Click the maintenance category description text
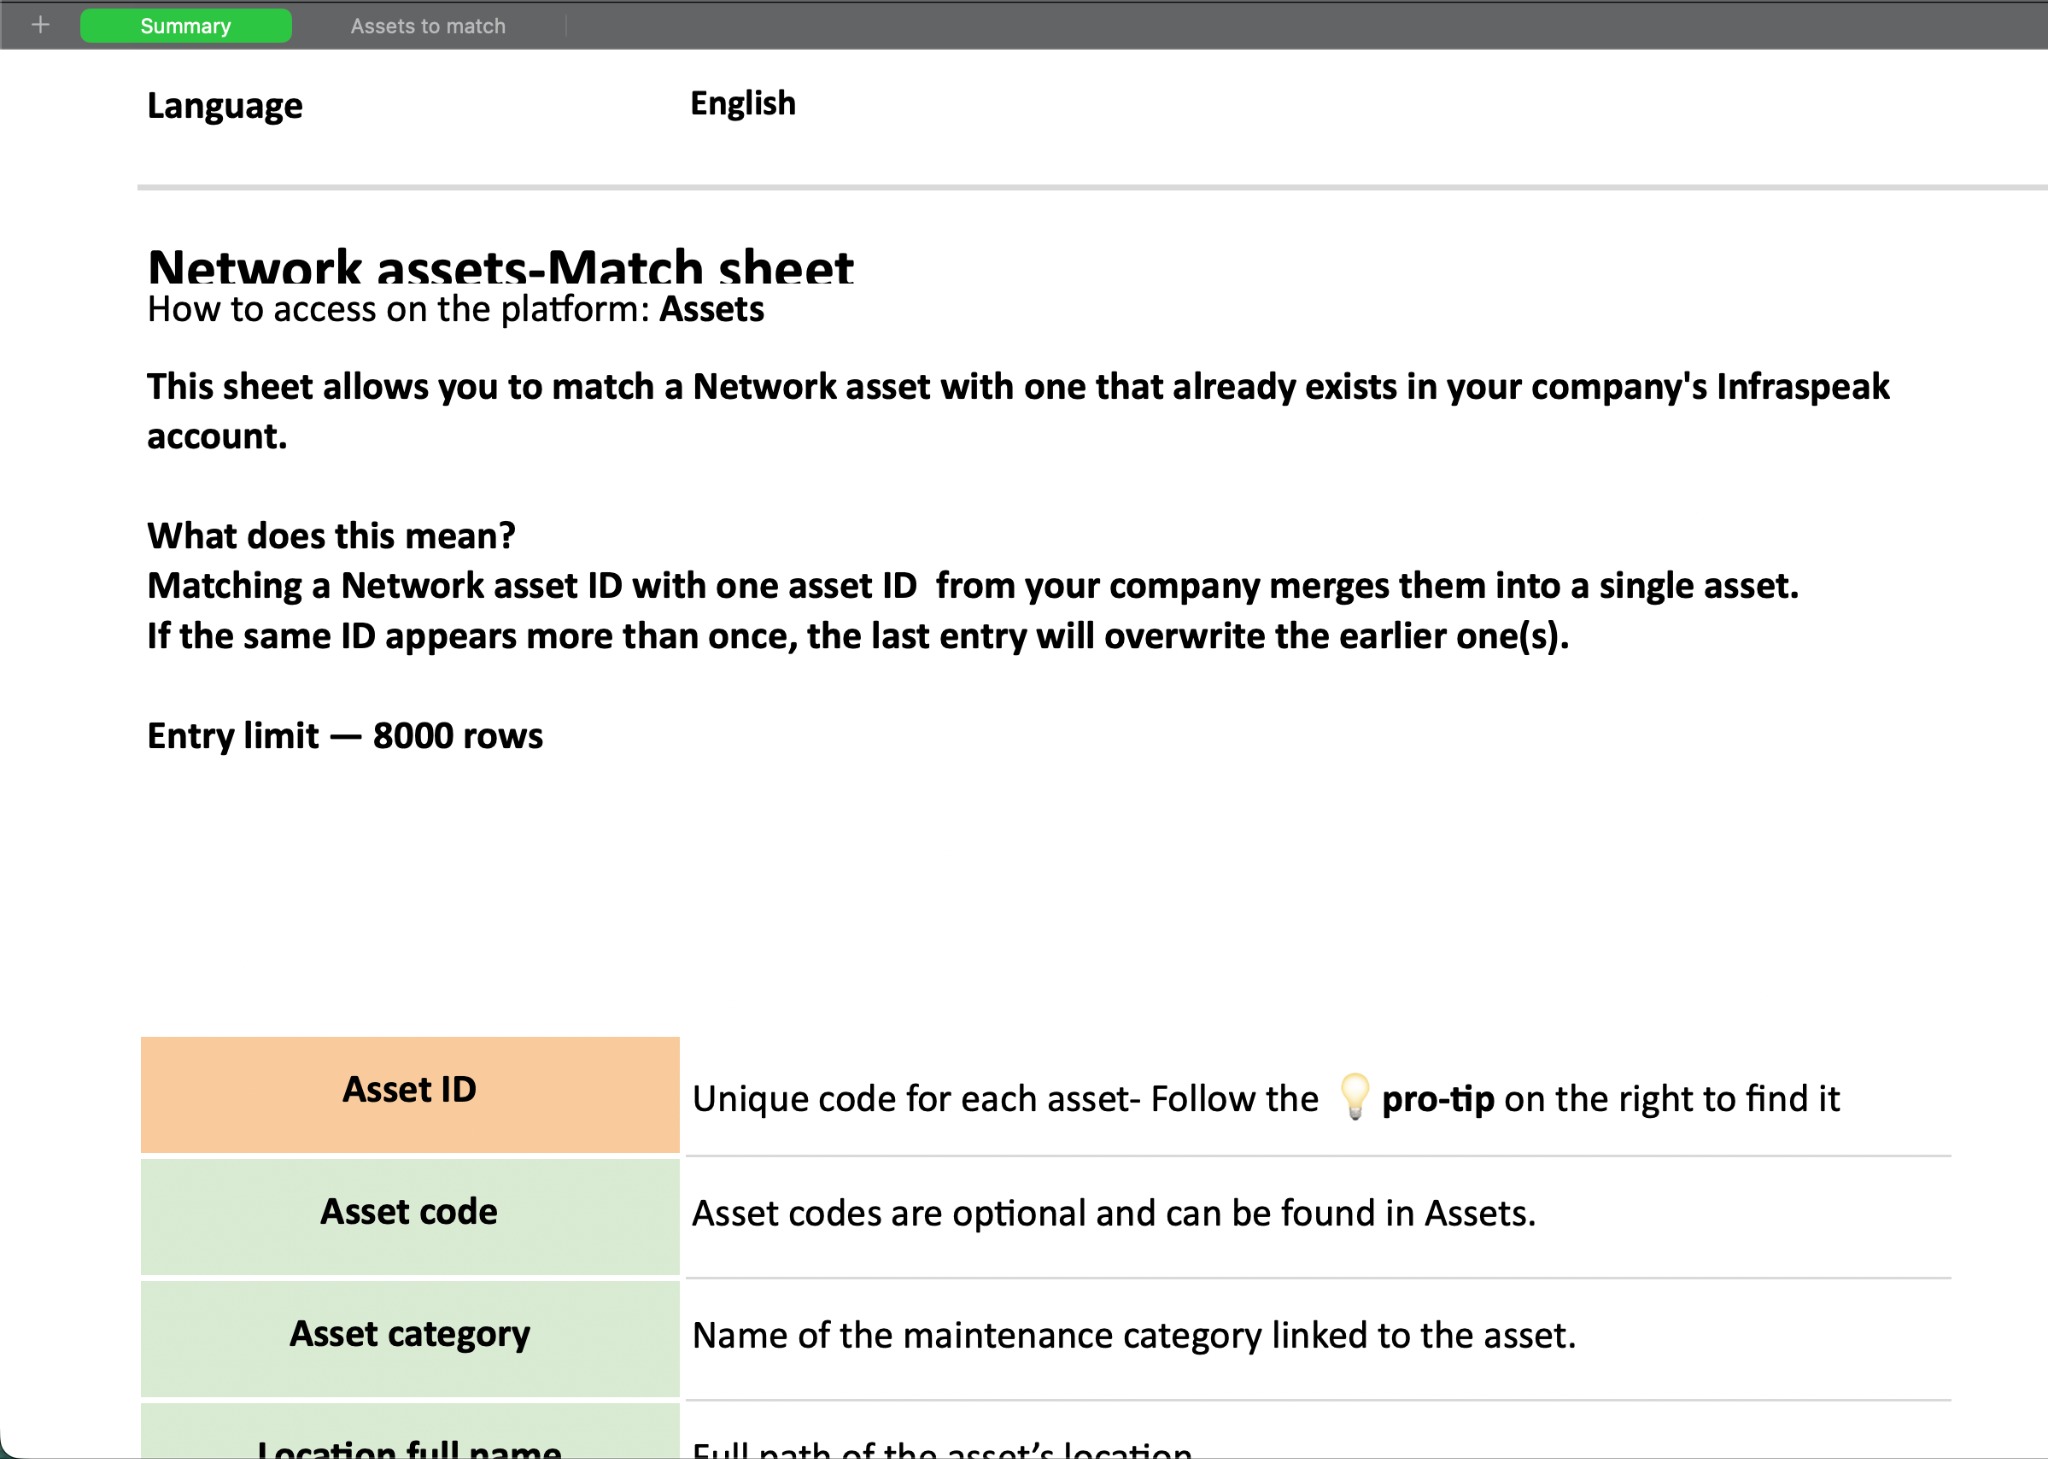Screen dimensions: 2048x1459 pyautogui.click(x=1133, y=1336)
